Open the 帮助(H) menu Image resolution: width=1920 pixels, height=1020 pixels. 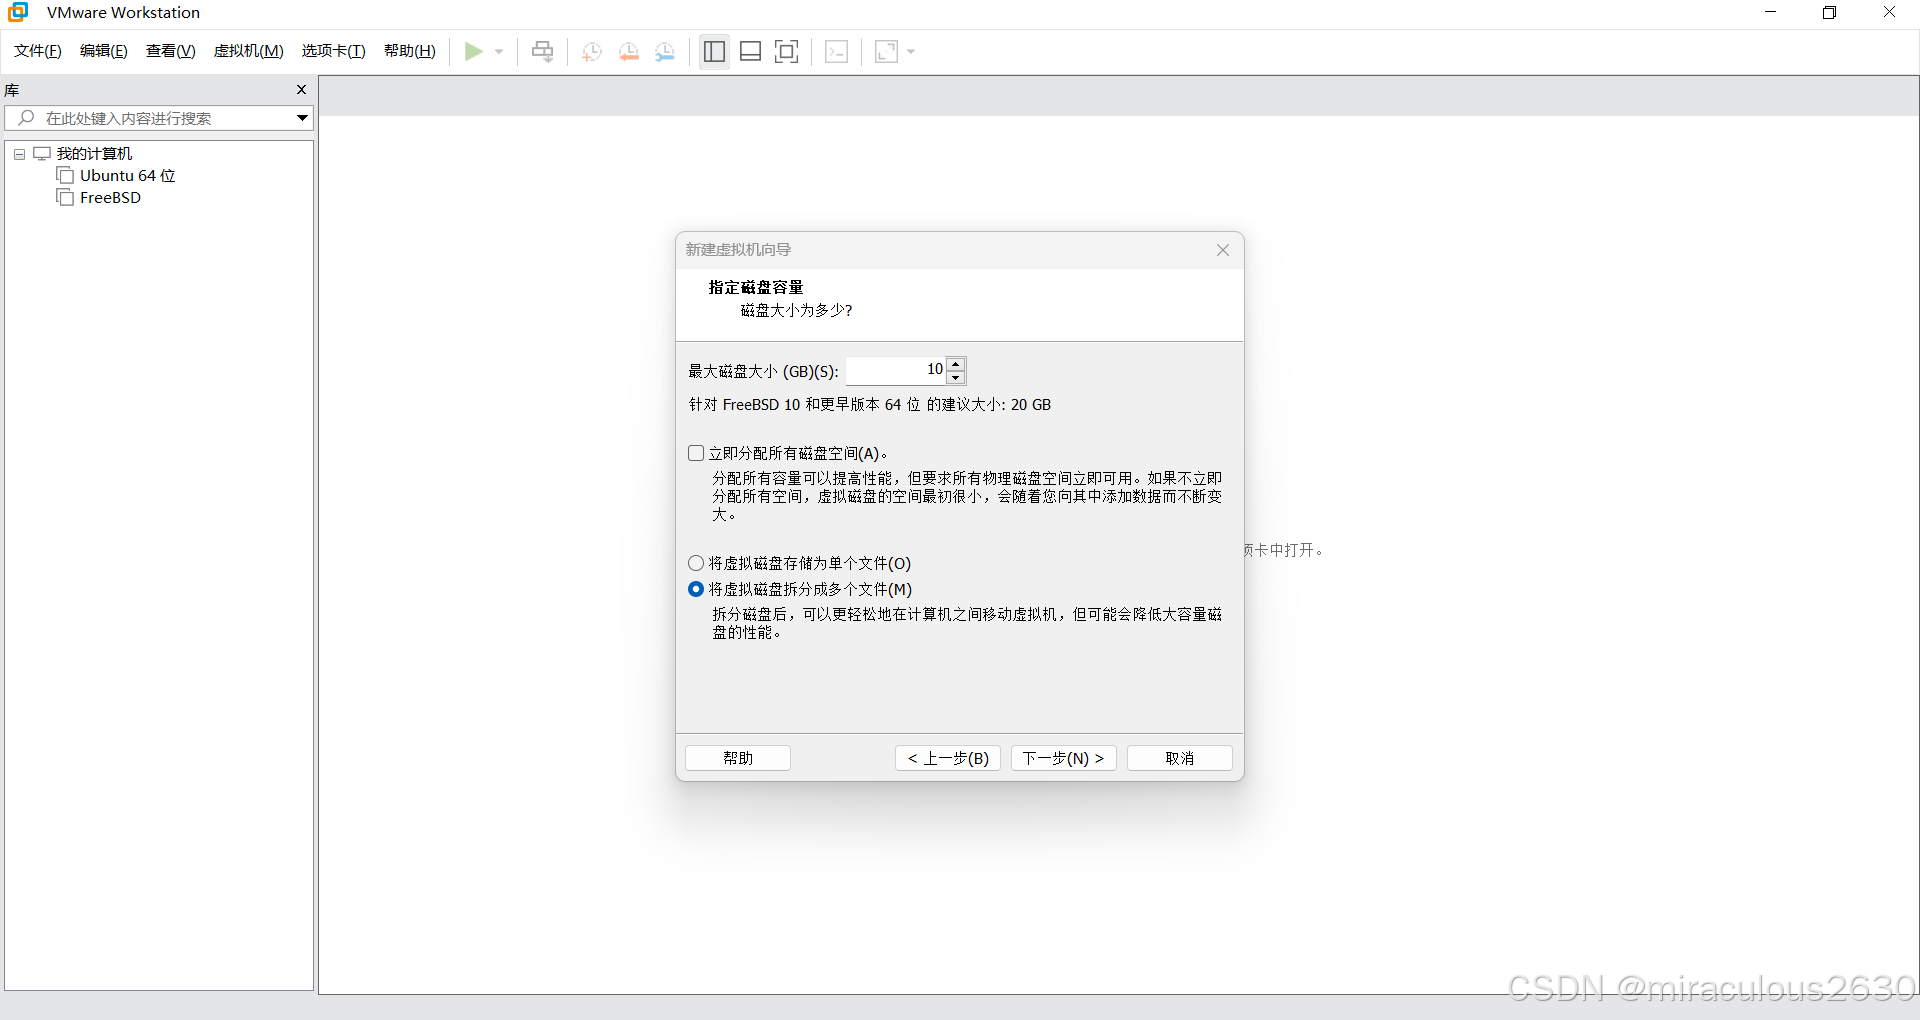point(410,51)
